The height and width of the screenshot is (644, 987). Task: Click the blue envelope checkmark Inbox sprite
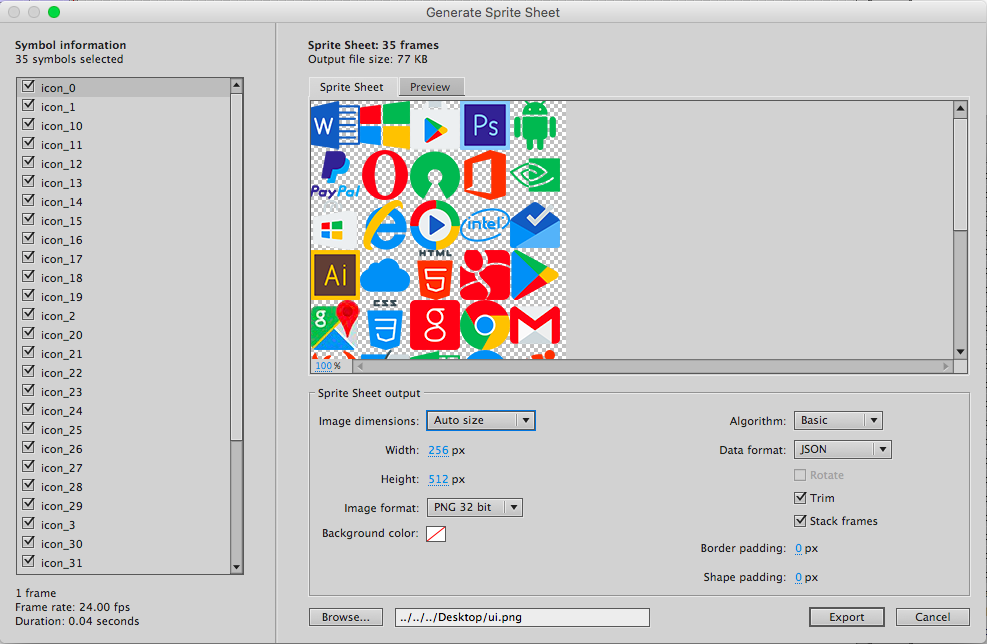[535, 225]
